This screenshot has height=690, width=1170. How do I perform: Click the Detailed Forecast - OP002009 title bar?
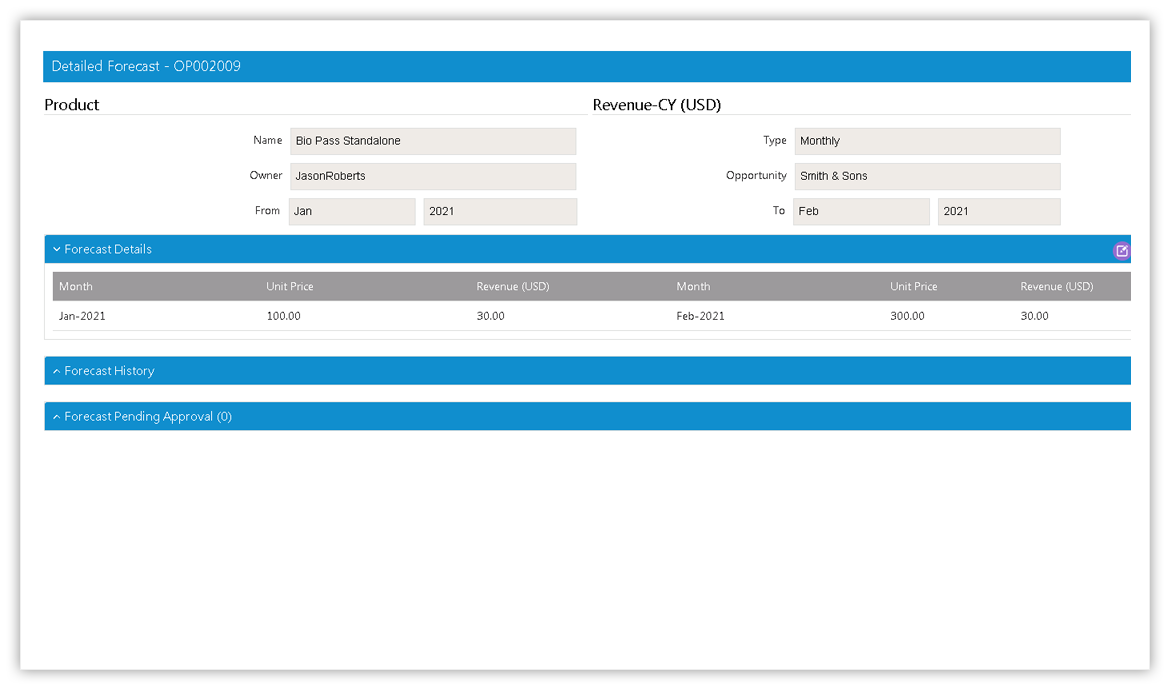tap(146, 67)
